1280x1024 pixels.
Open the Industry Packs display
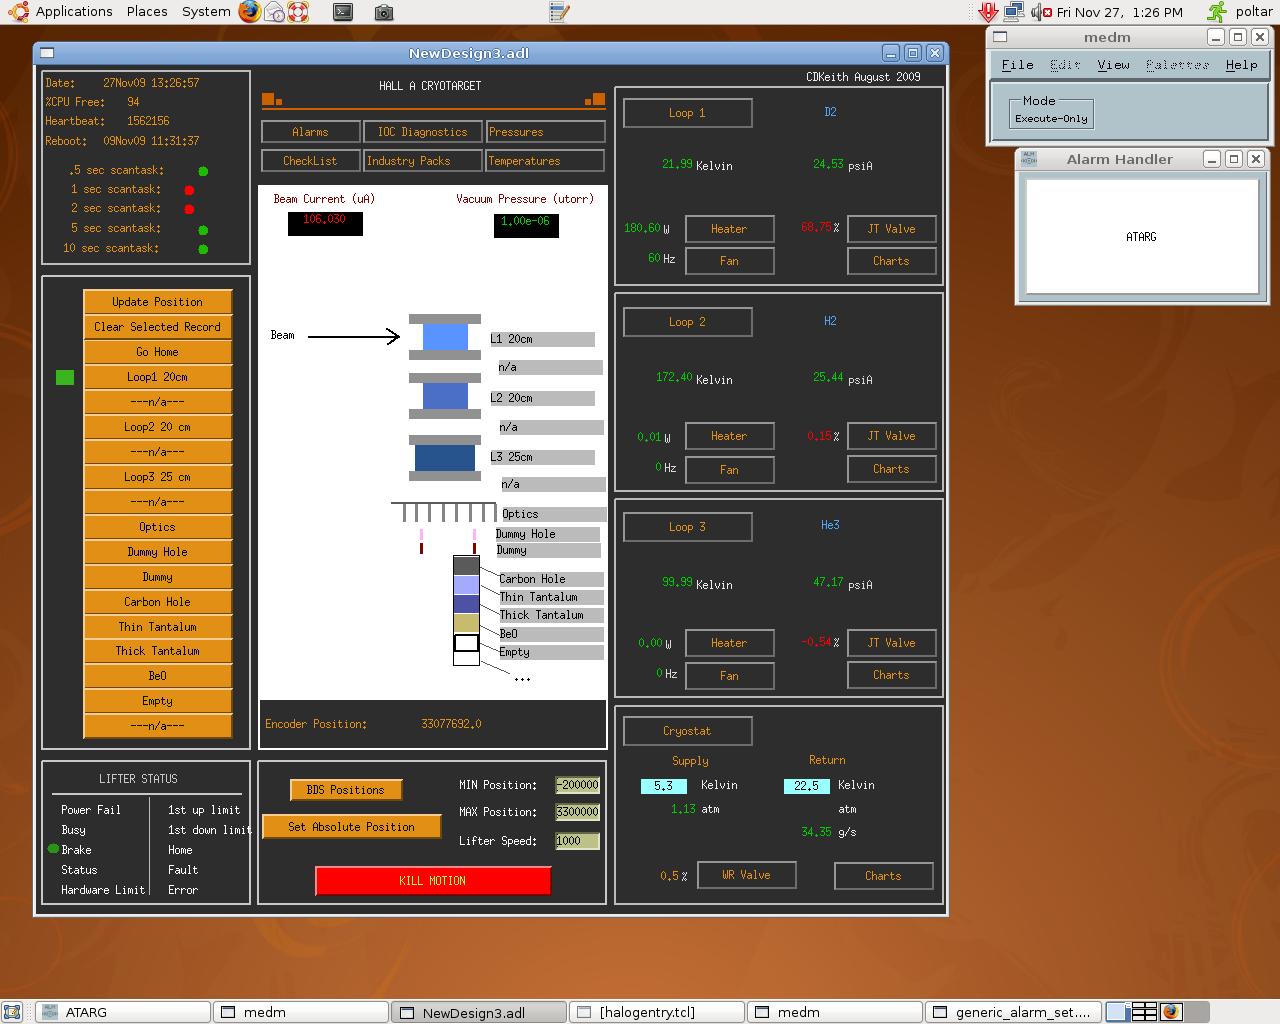tap(422, 161)
